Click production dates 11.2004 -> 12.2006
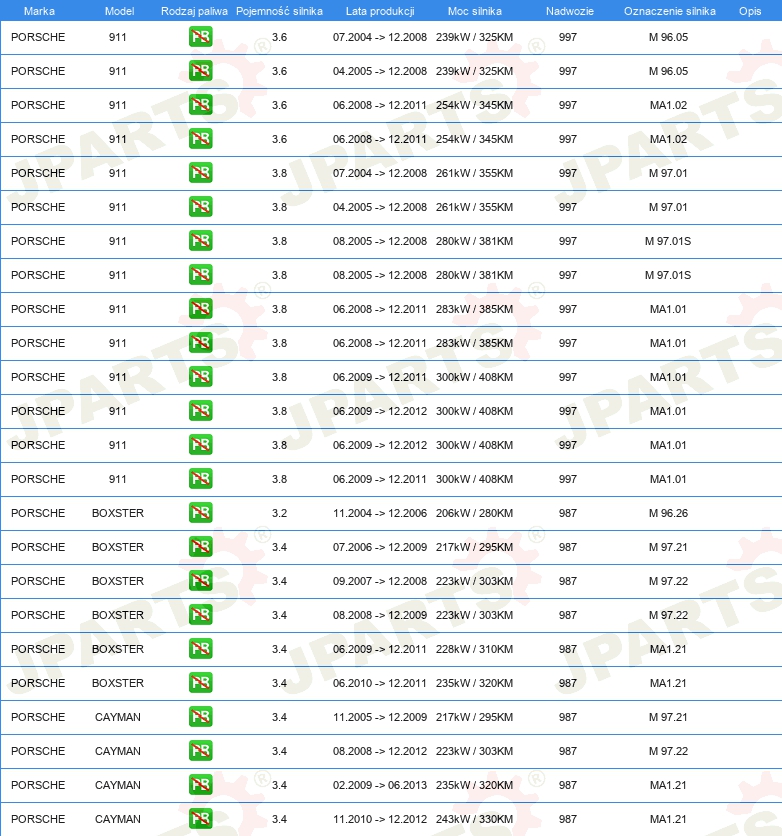The width and height of the screenshot is (782, 836). 380,513
